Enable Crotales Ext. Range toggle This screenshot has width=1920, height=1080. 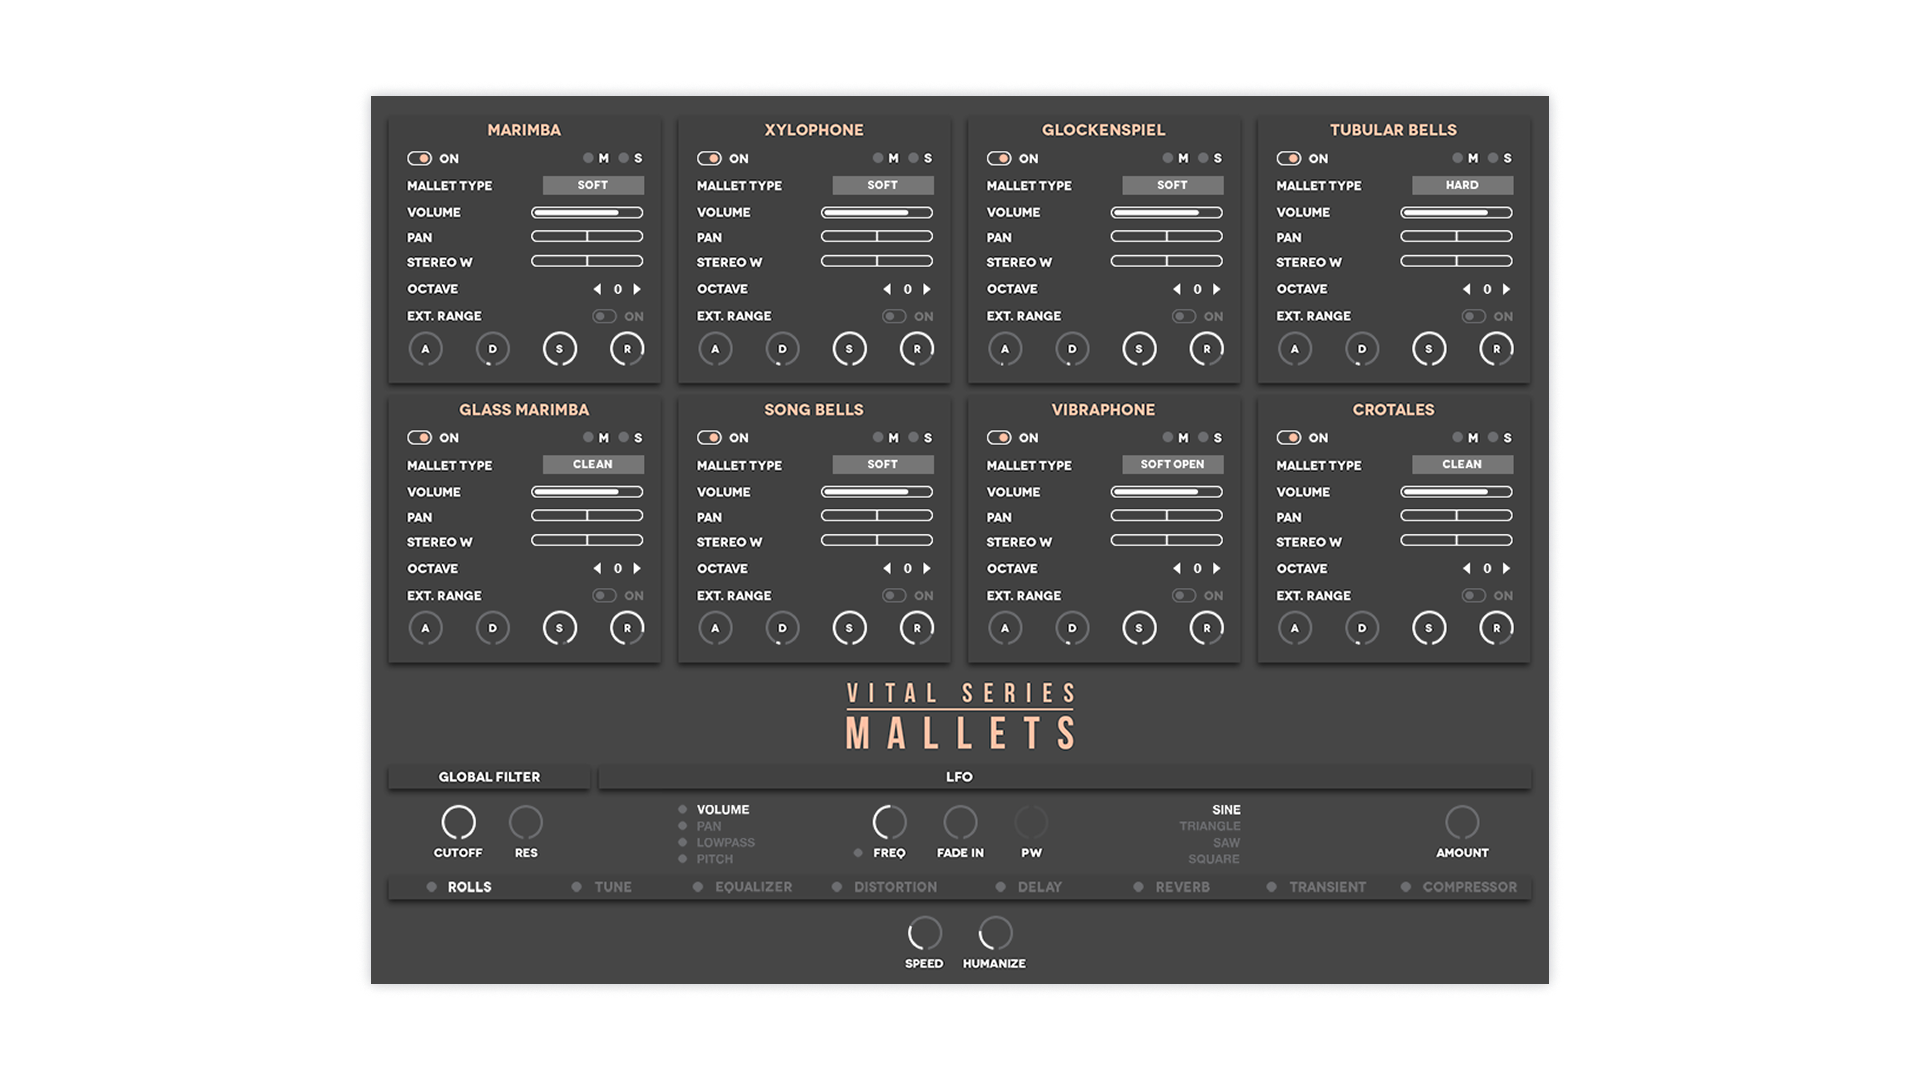tap(1474, 595)
